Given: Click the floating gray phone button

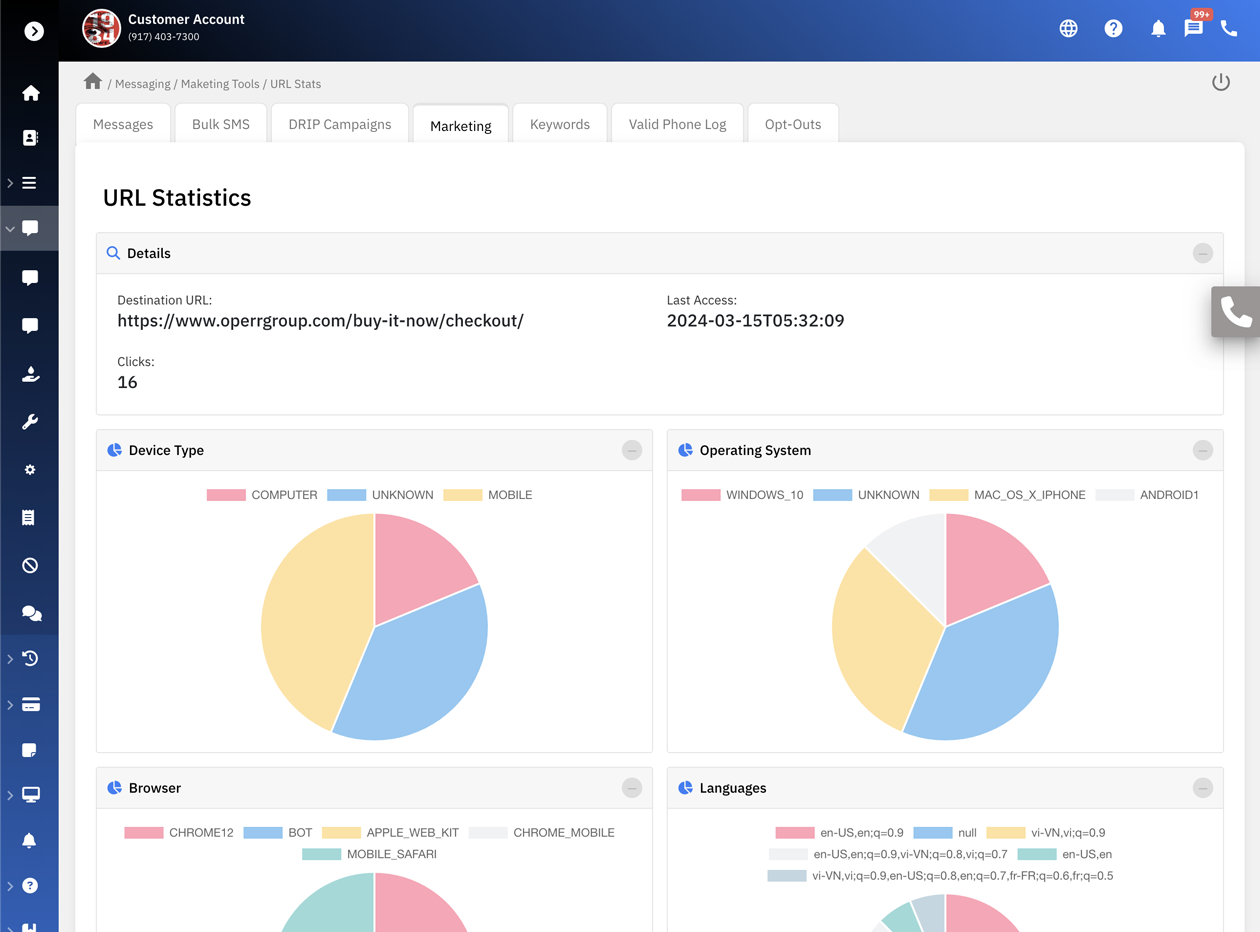Looking at the screenshot, I should [x=1236, y=312].
